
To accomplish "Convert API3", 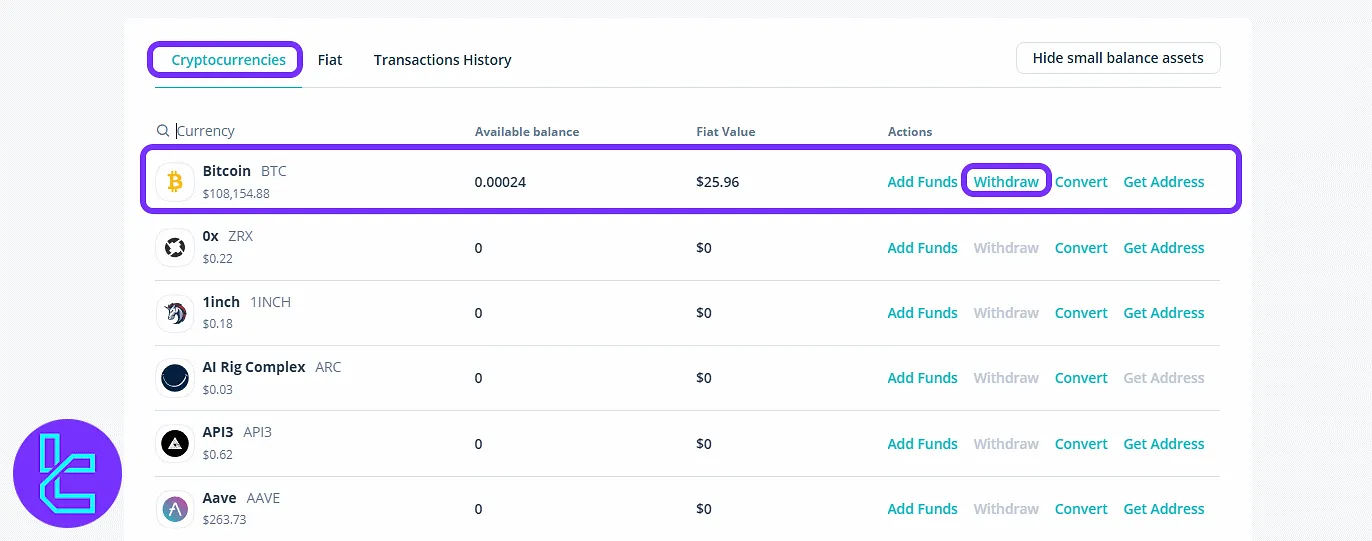I will tap(1081, 444).
